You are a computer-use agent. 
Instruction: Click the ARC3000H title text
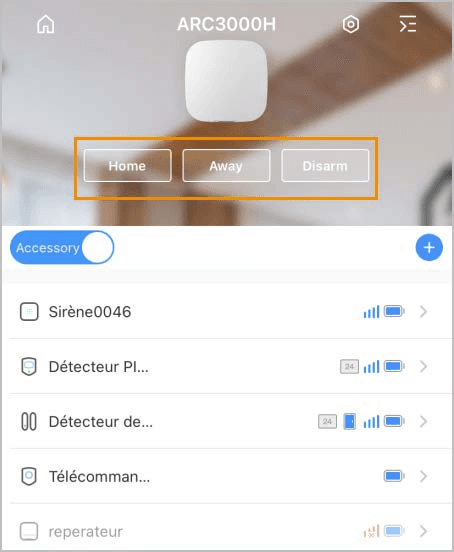(226, 24)
